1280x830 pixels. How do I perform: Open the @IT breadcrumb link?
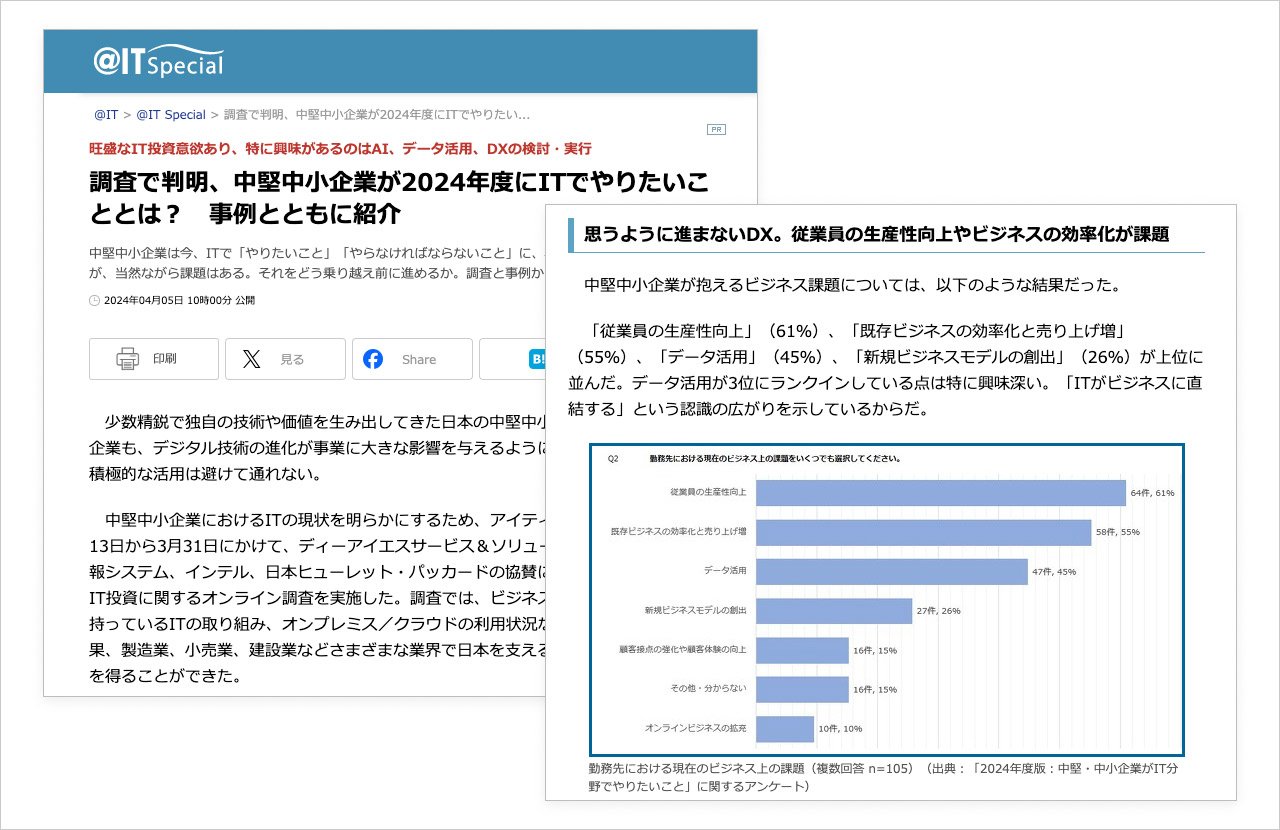[106, 115]
